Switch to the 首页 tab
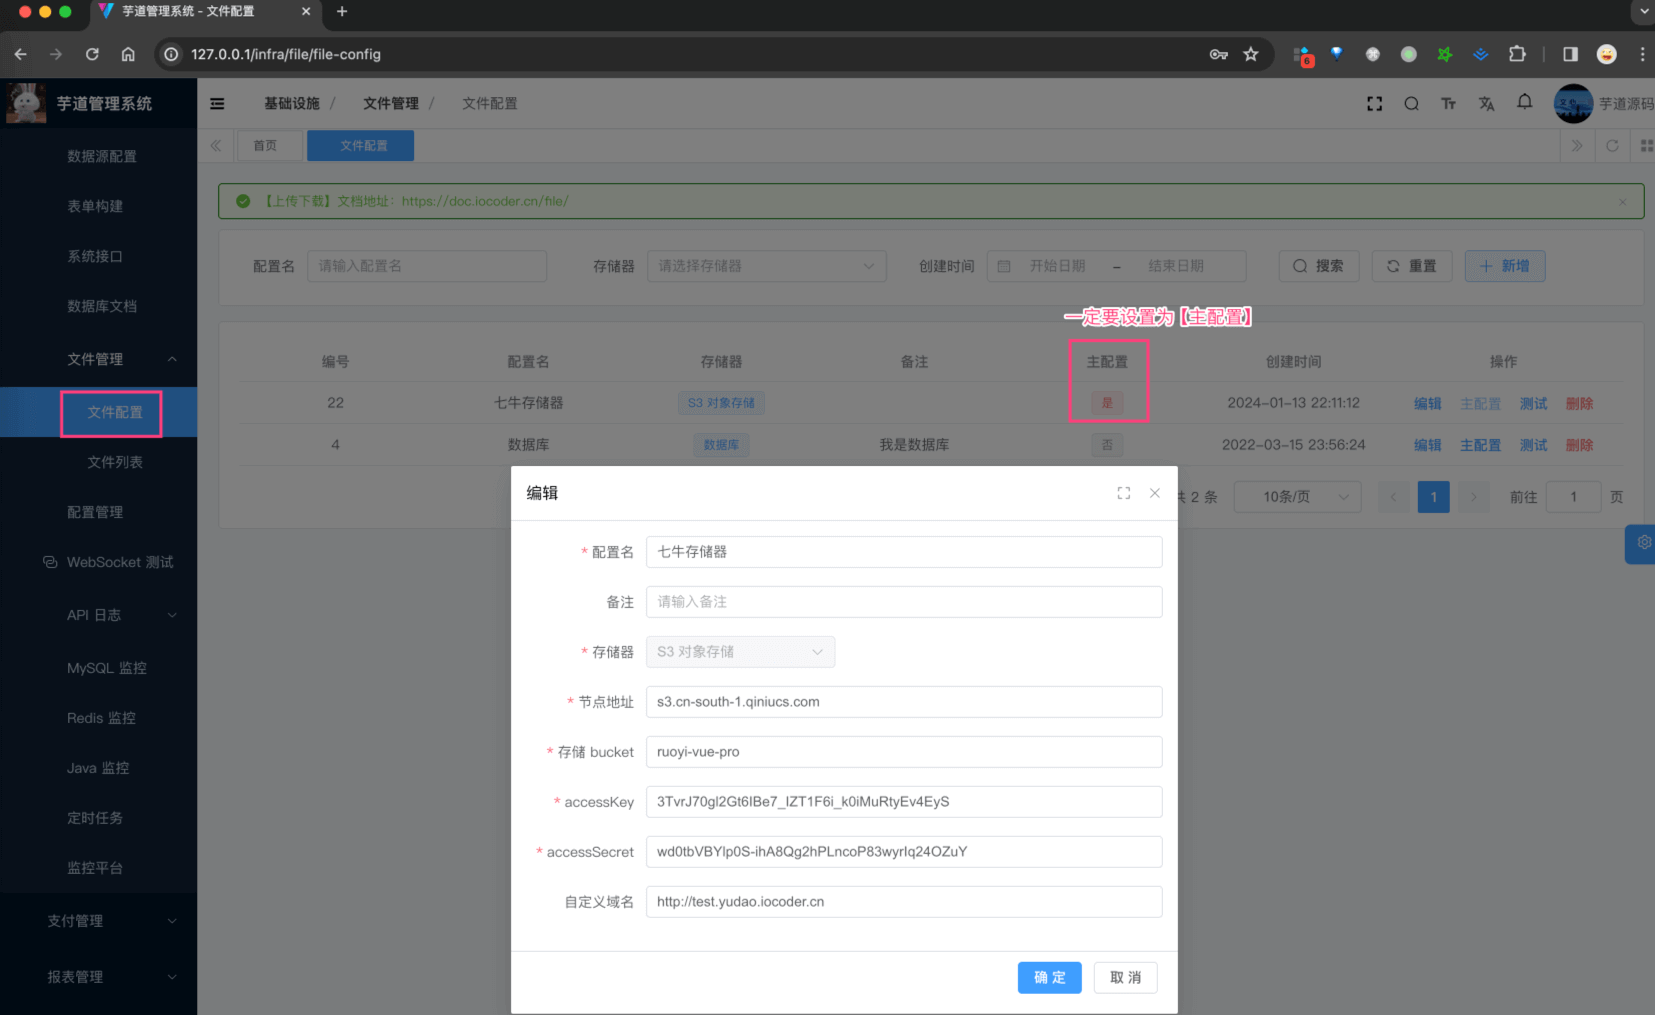 pos(265,146)
